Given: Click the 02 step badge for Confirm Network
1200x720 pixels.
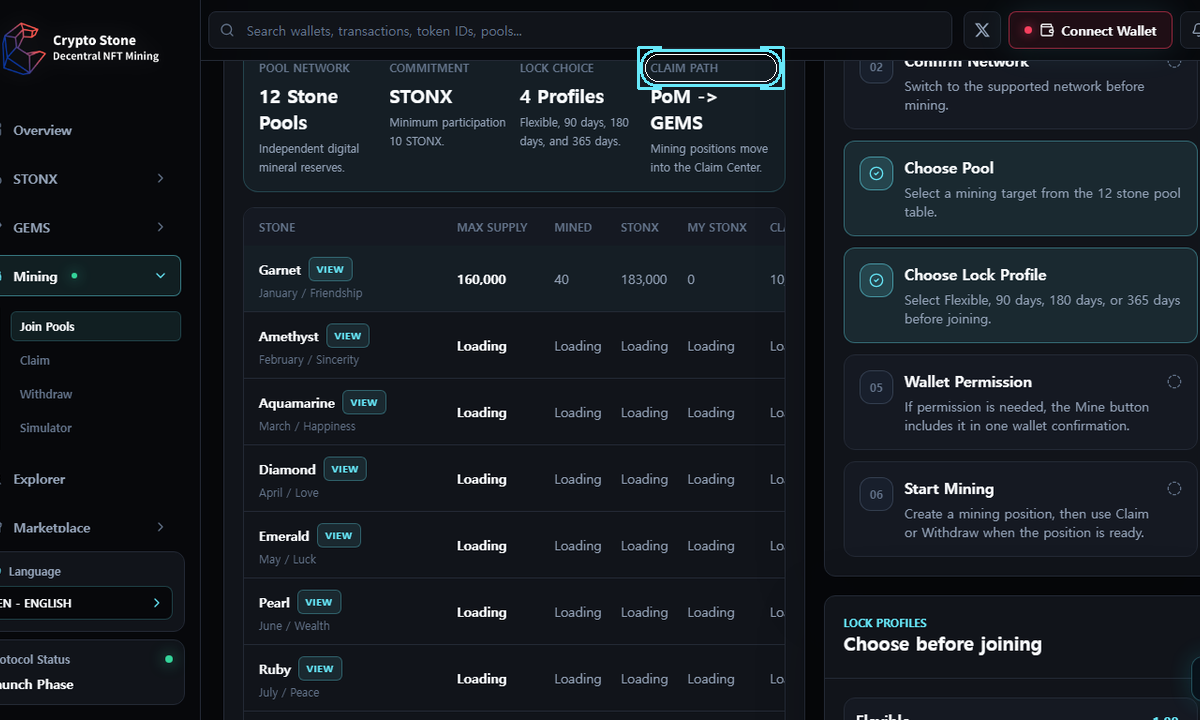Looking at the screenshot, I should [x=877, y=67].
